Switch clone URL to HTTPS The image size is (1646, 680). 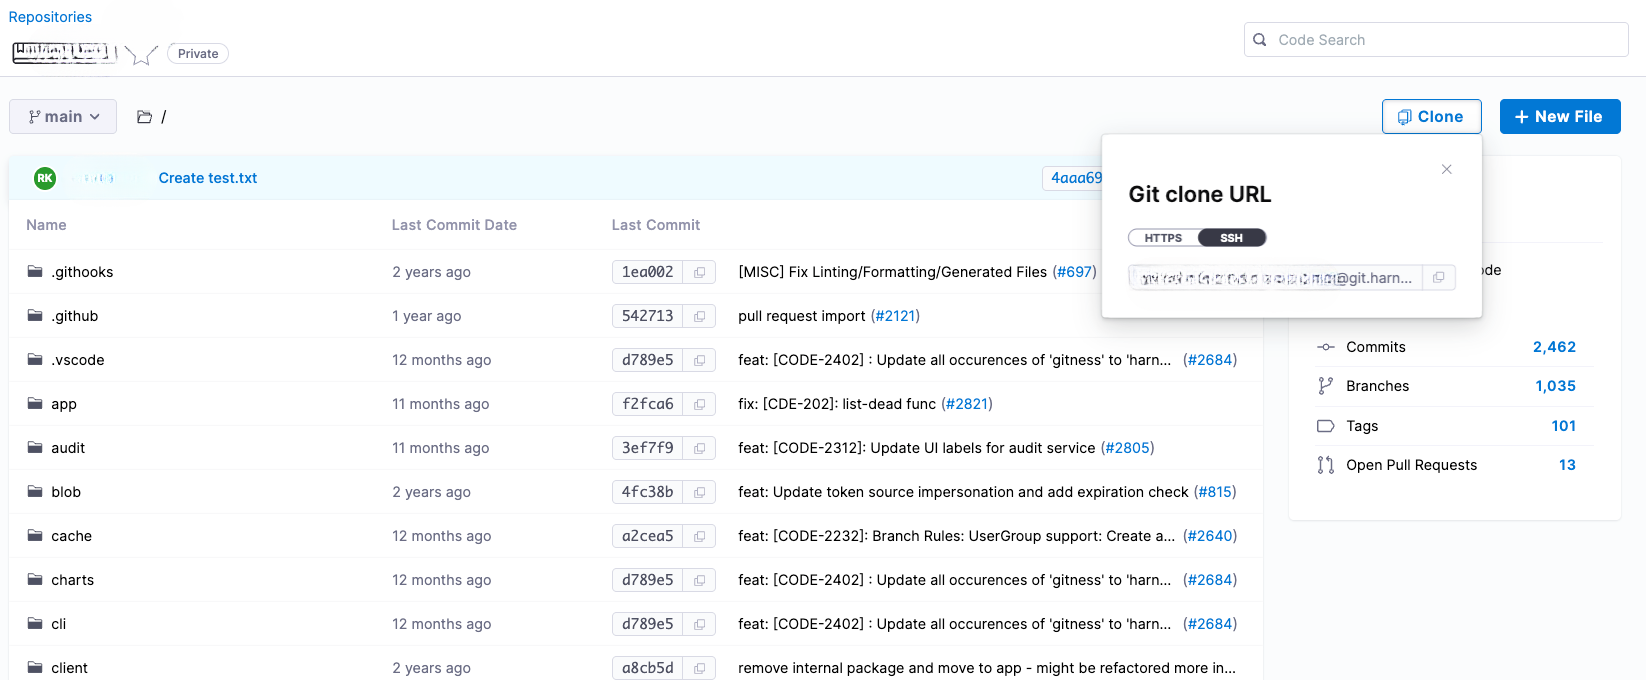[x=1163, y=238]
